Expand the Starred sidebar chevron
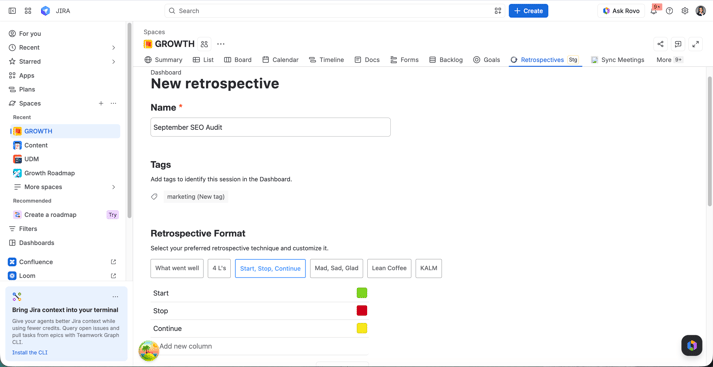The image size is (713, 367). (x=114, y=61)
